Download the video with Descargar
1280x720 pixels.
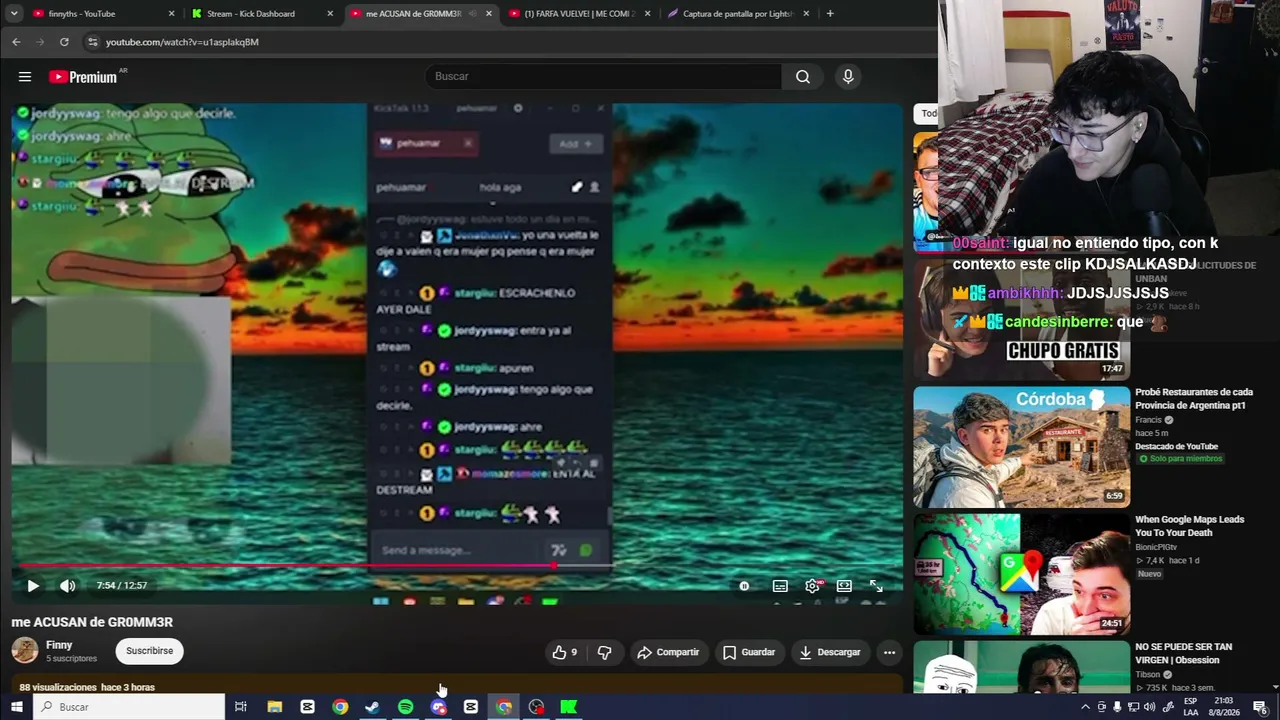[x=830, y=652]
